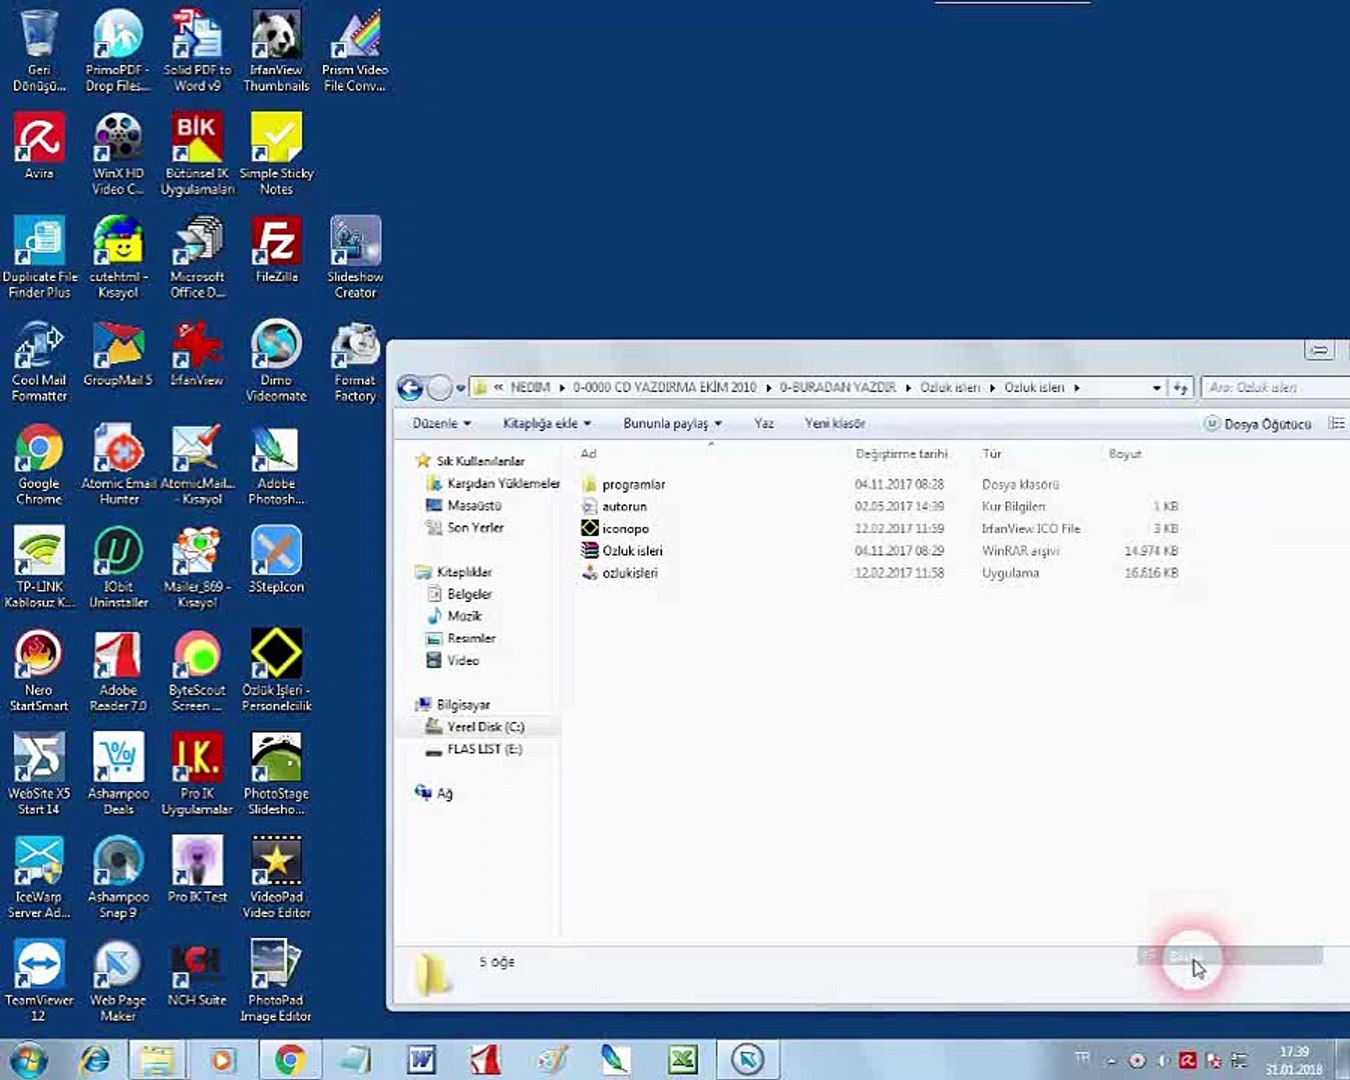Click the Dosya Öğütücü button
The width and height of the screenshot is (1350, 1080).
click(1258, 424)
